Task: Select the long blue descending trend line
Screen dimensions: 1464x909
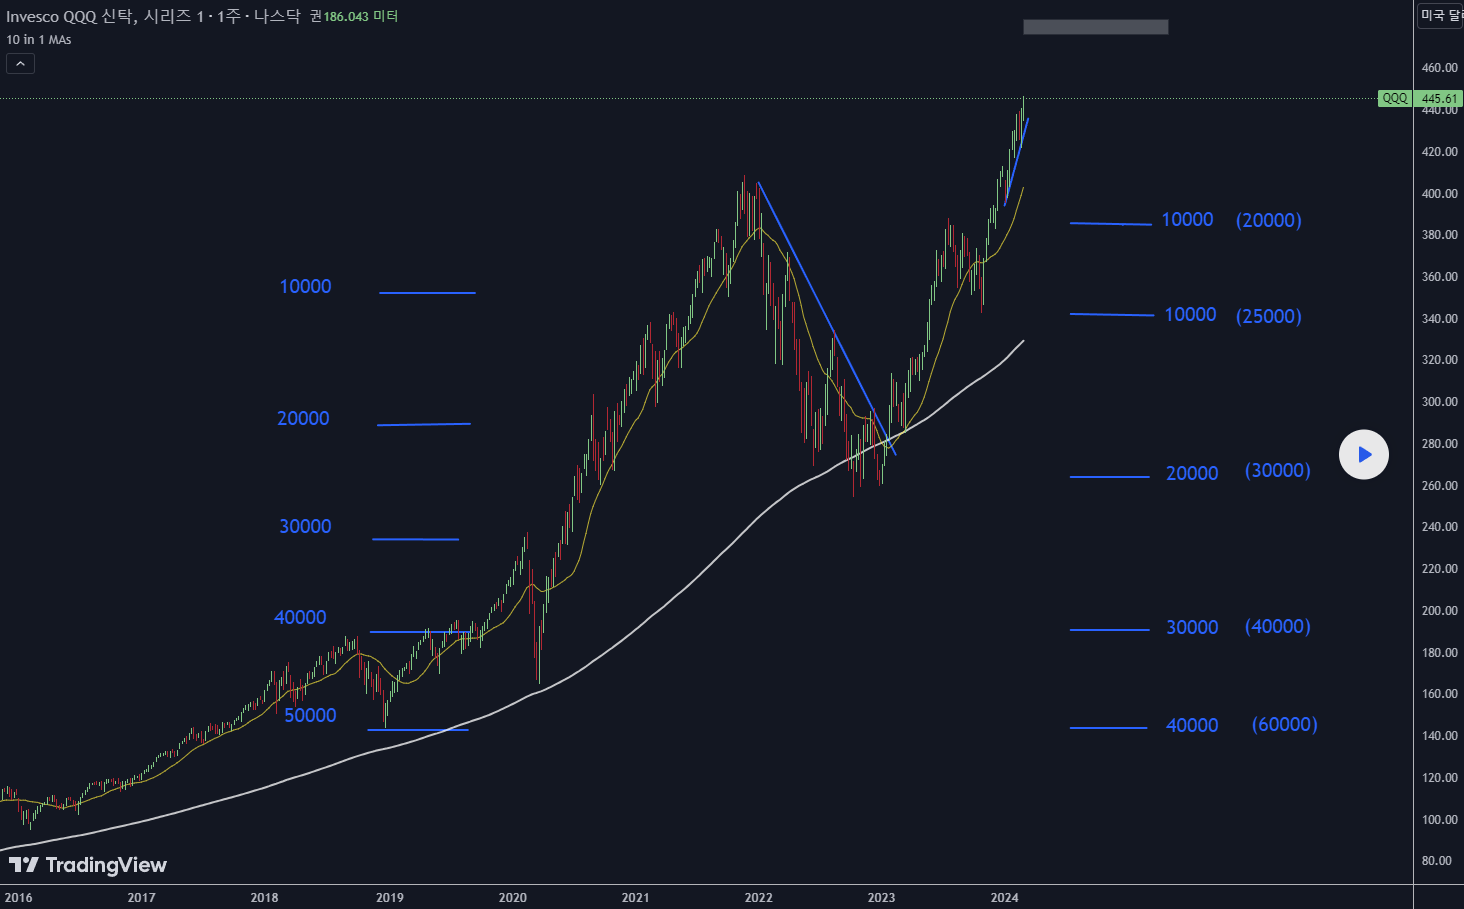Action: pos(826,318)
